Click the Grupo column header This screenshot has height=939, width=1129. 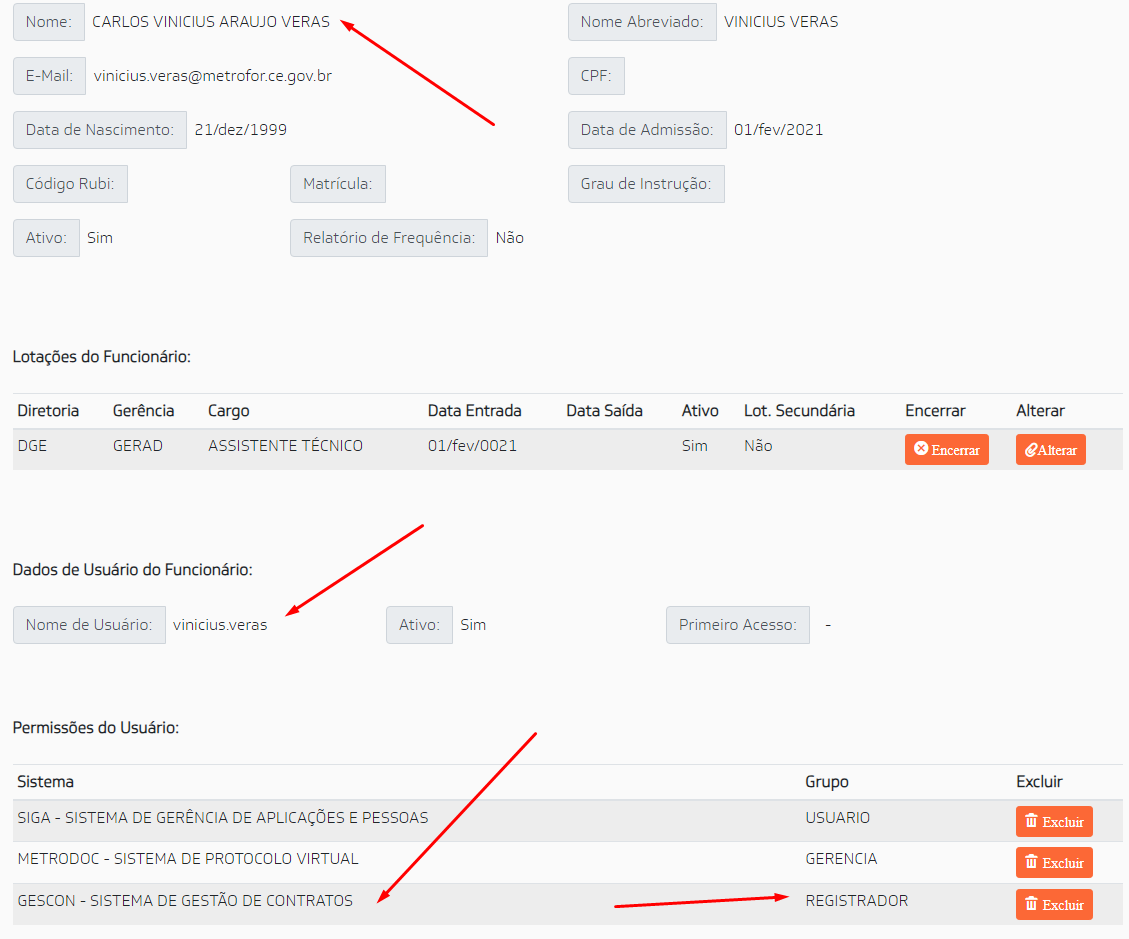pyautogui.click(x=827, y=781)
